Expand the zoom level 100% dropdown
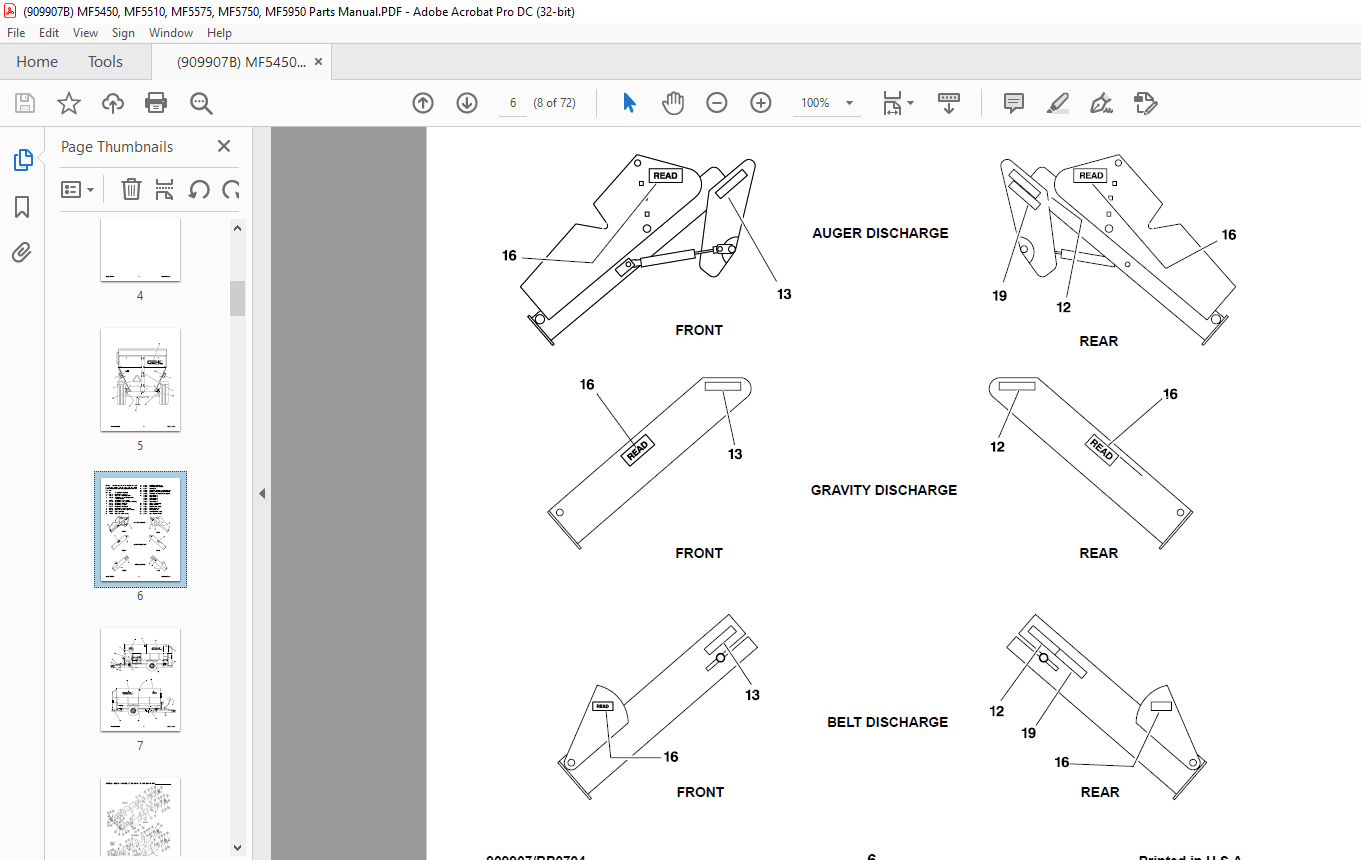Viewport: 1361px width, 860px height. pos(850,103)
